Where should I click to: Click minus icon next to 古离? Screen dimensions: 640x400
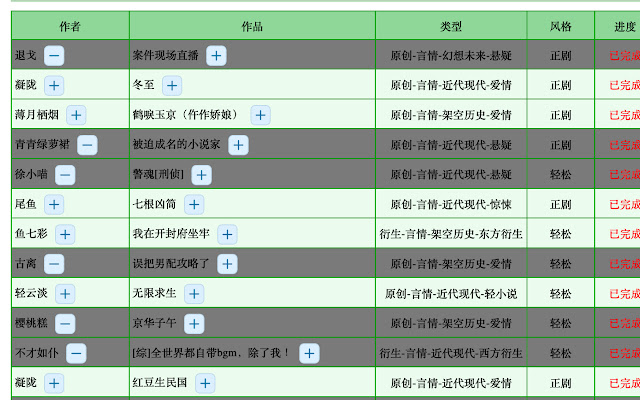(54, 264)
